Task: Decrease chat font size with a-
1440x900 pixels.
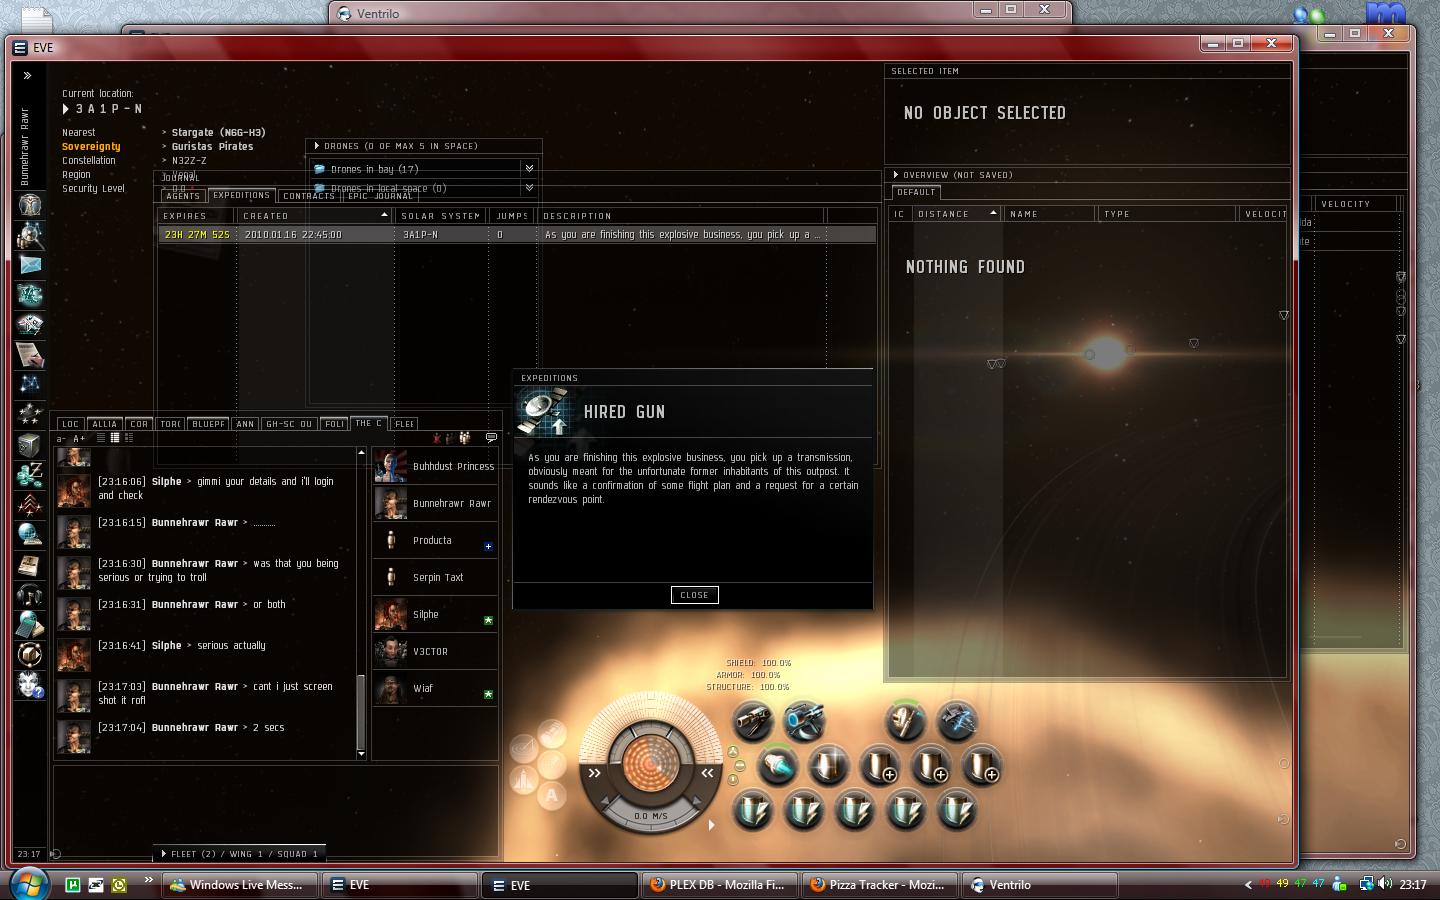Action: [61, 439]
